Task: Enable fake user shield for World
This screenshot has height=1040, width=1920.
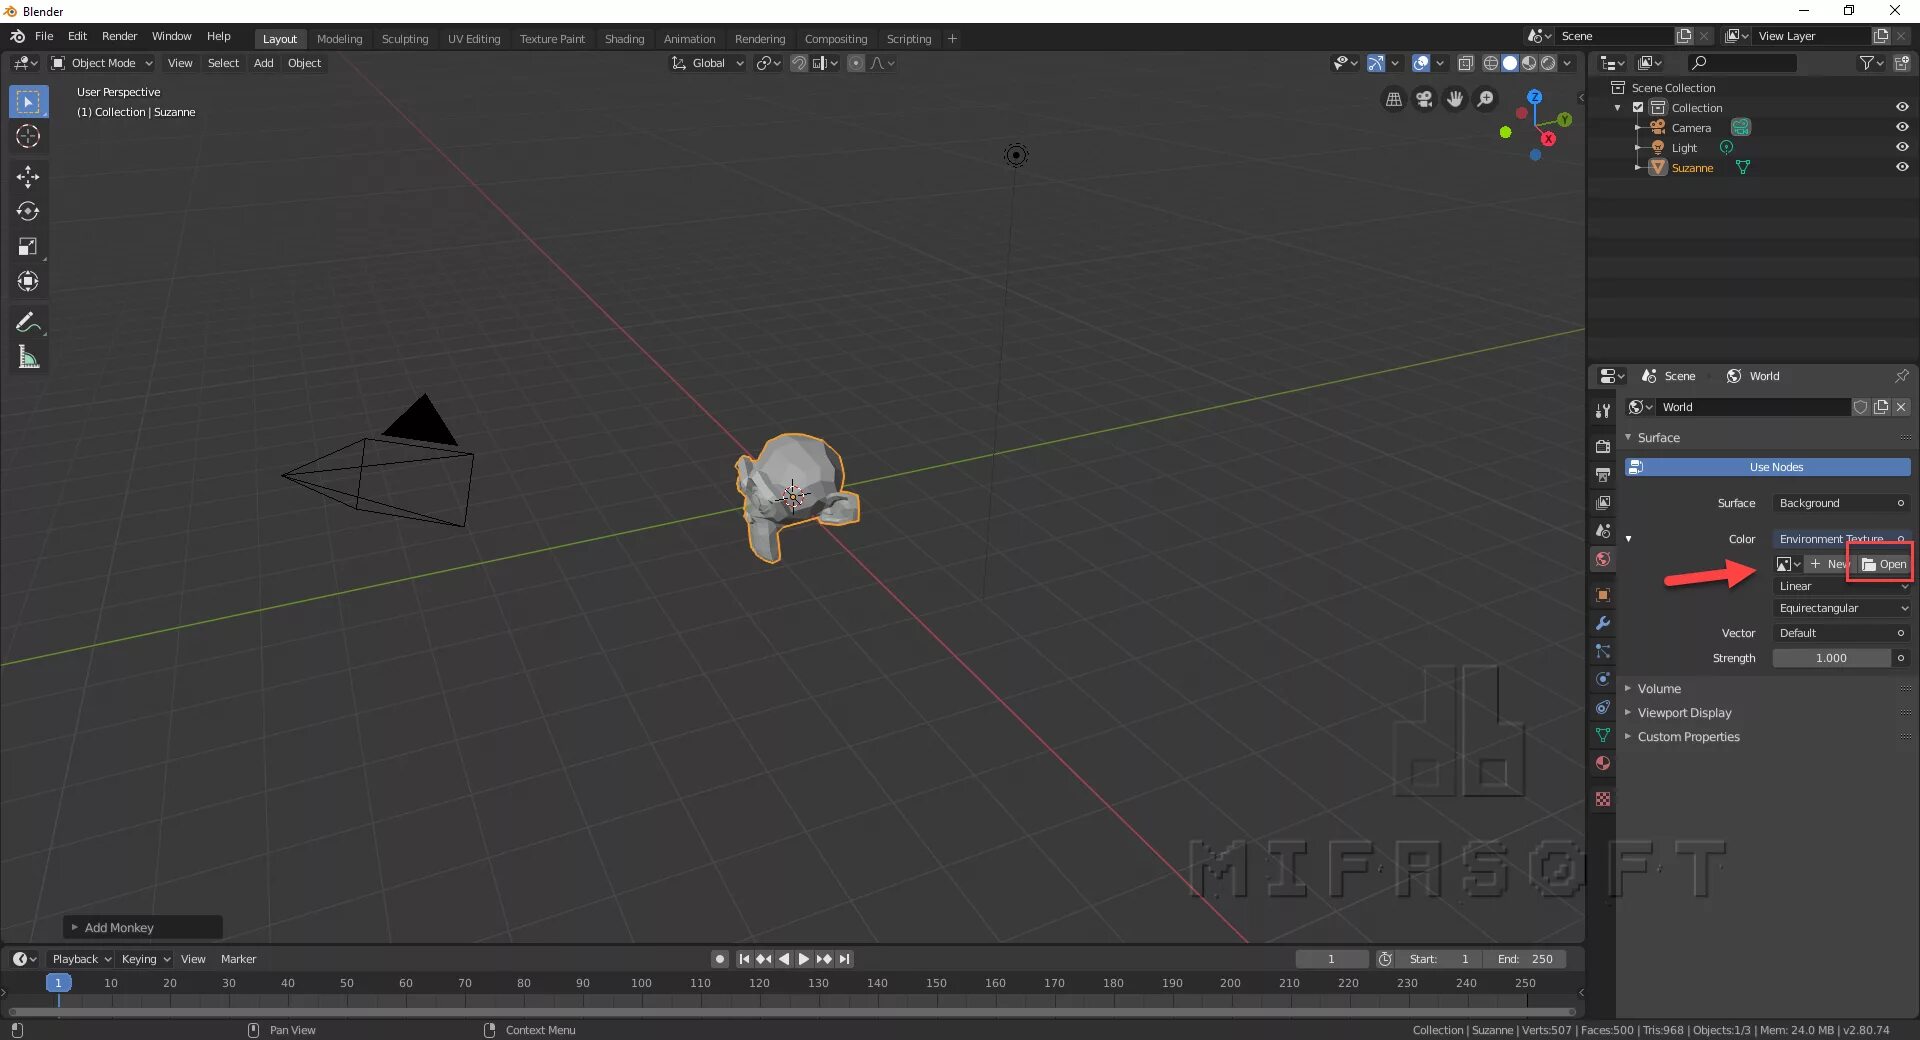Action: coord(1861,407)
